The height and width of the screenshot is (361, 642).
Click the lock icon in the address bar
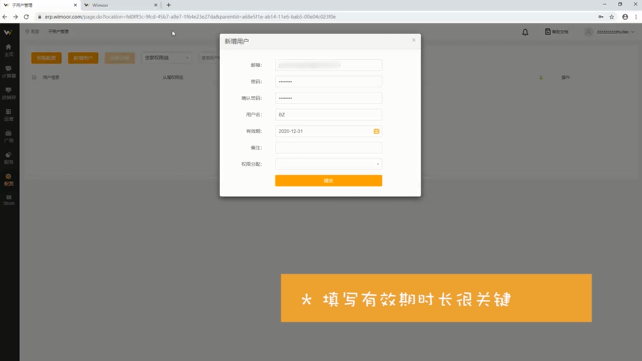tap(40, 17)
